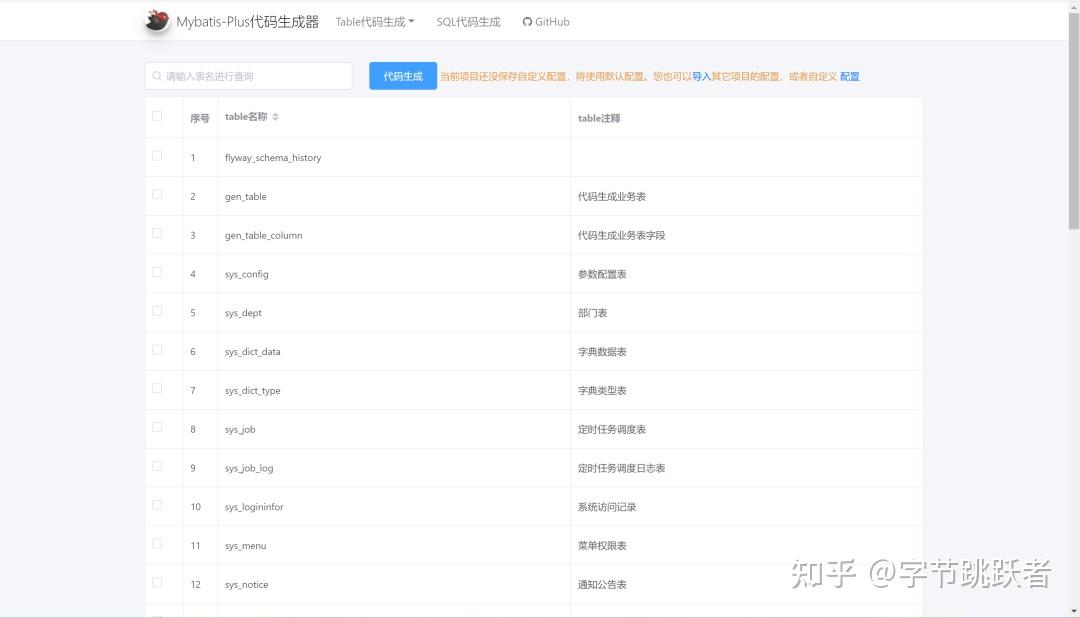Viewport: 1080px width, 618px height.
Task: Select the SQL代码生成 menu item
Action: coord(468,20)
